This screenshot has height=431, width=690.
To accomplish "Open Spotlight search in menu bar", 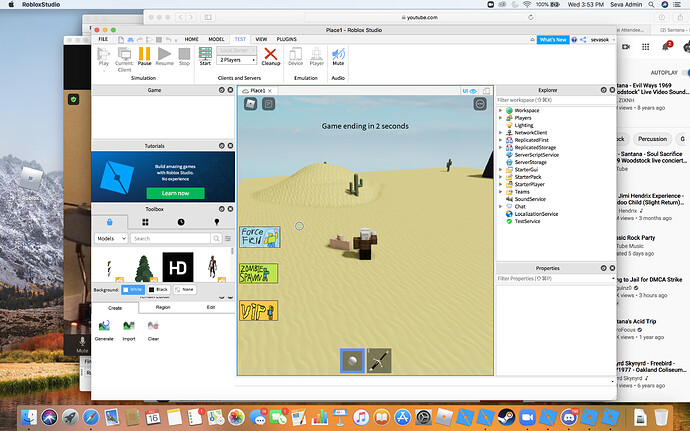I will click(x=651, y=4).
